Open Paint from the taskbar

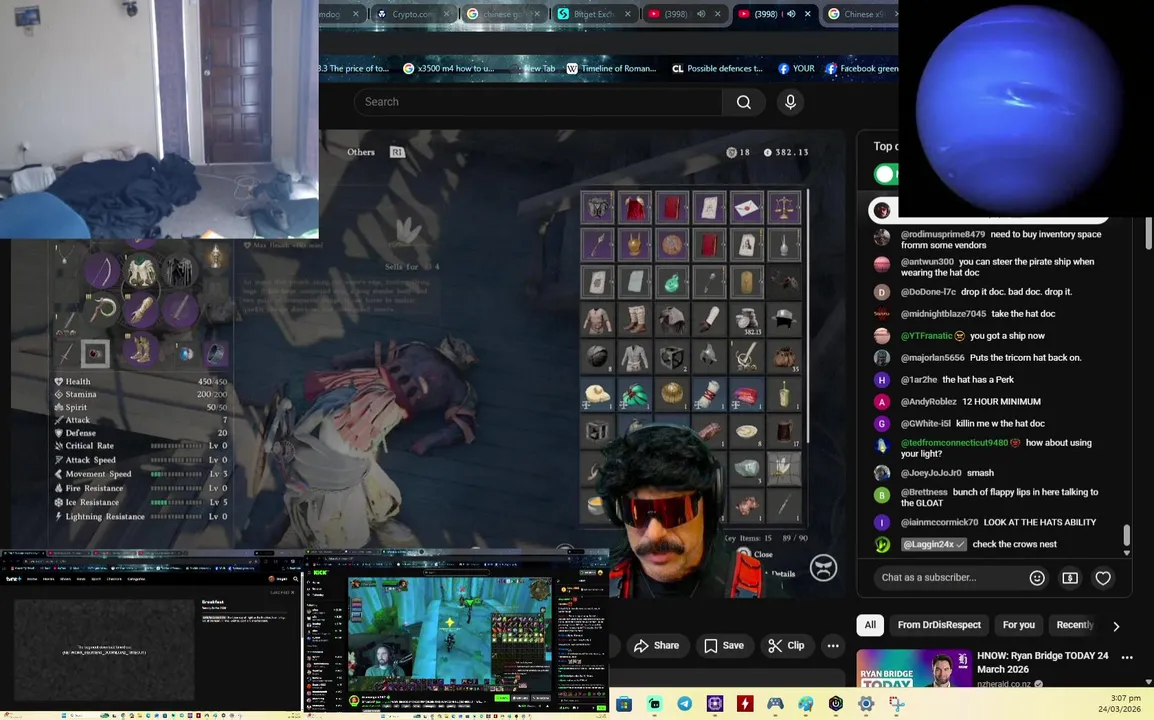coord(805,704)
